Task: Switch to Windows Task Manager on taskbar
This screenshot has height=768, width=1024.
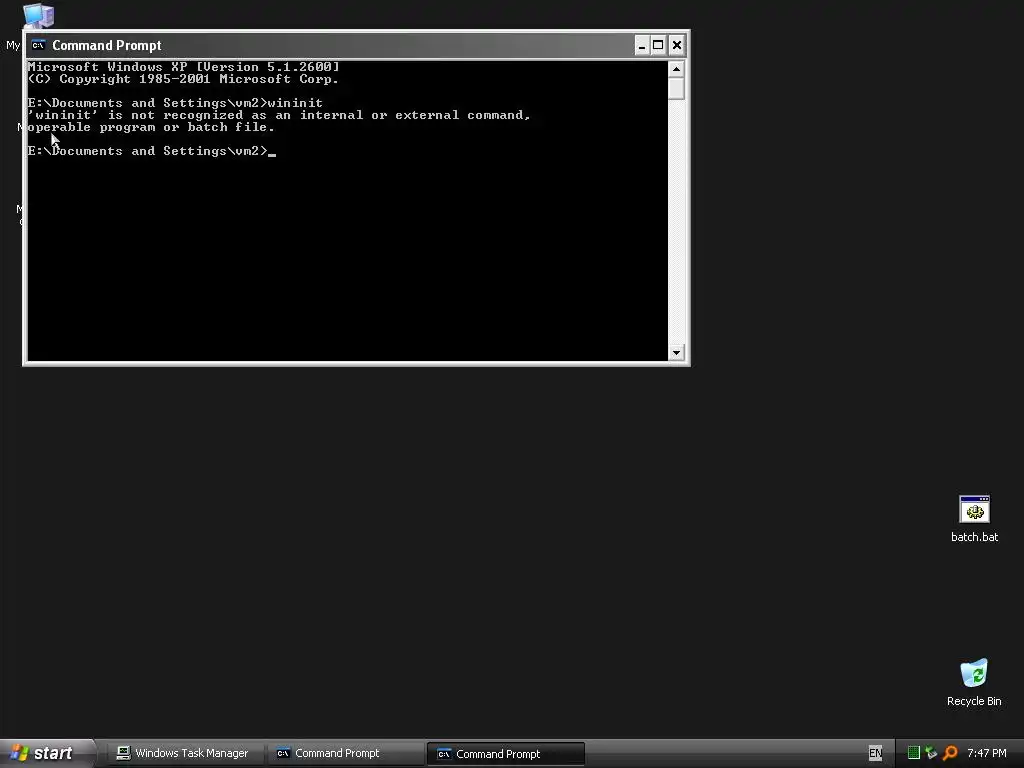Action: 183,753
